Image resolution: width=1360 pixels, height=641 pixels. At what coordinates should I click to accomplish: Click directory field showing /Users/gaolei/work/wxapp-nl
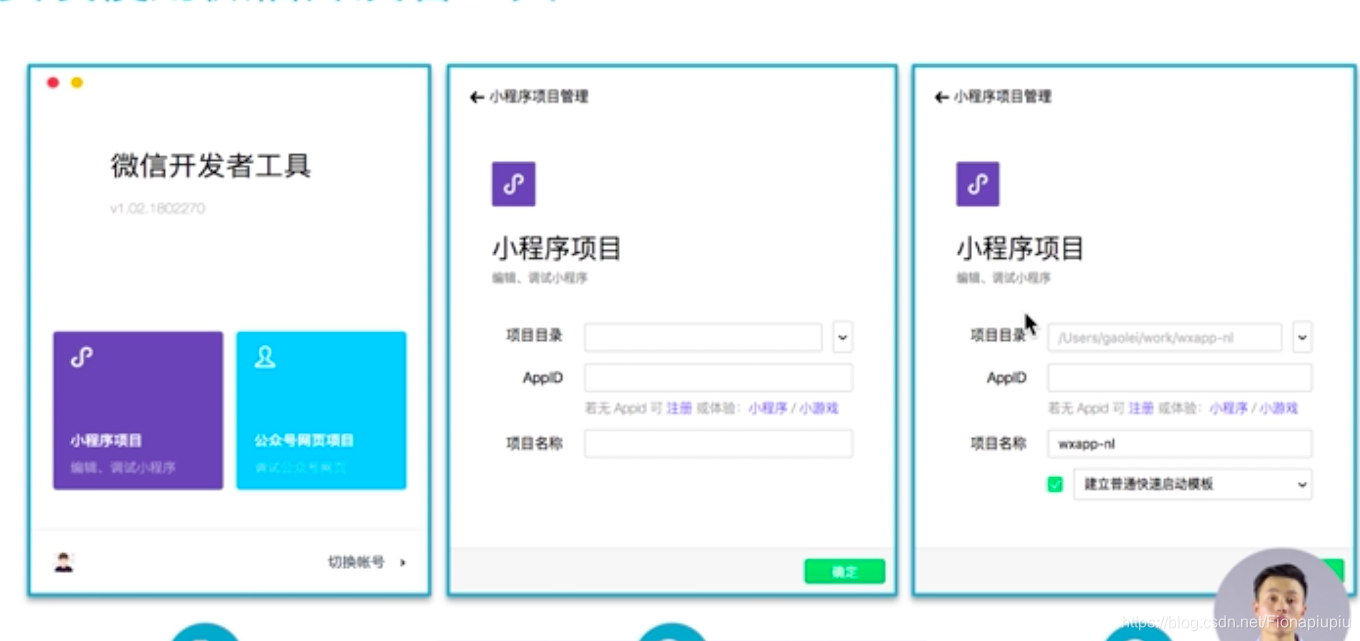[1165, 337]
